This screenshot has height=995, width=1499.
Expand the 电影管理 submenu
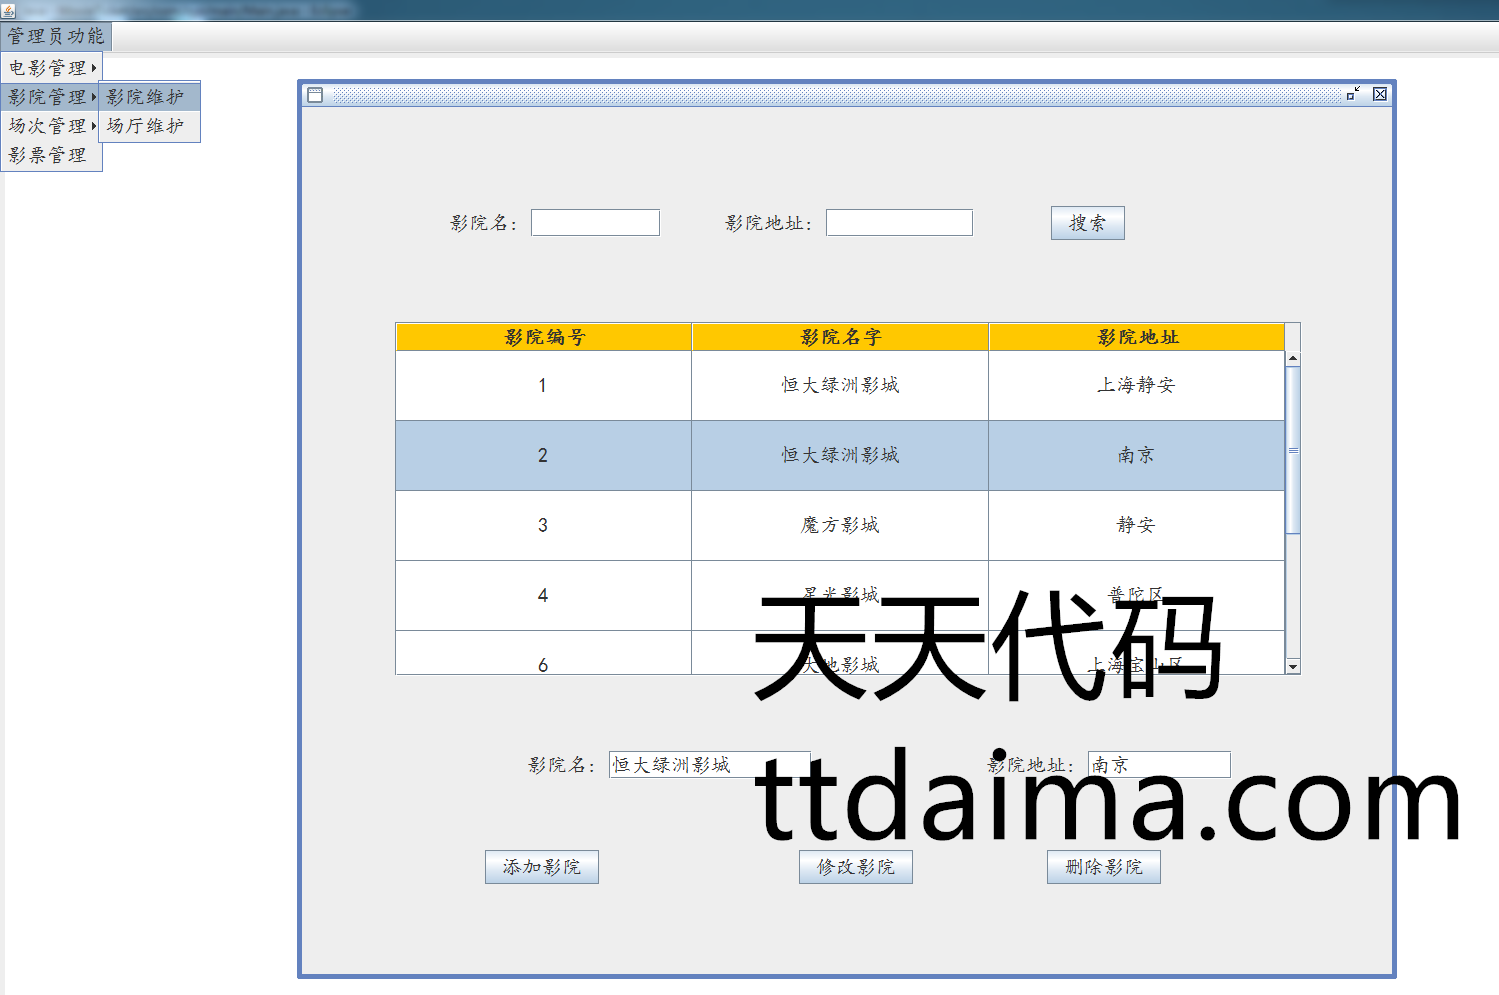click(52, 68)
